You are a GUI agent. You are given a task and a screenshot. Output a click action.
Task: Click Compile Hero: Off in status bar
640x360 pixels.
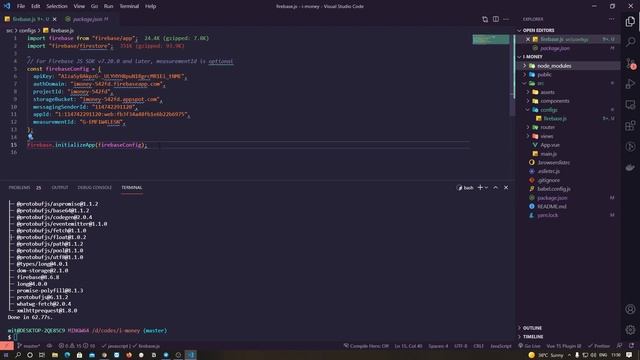click(x=366, y=346)
